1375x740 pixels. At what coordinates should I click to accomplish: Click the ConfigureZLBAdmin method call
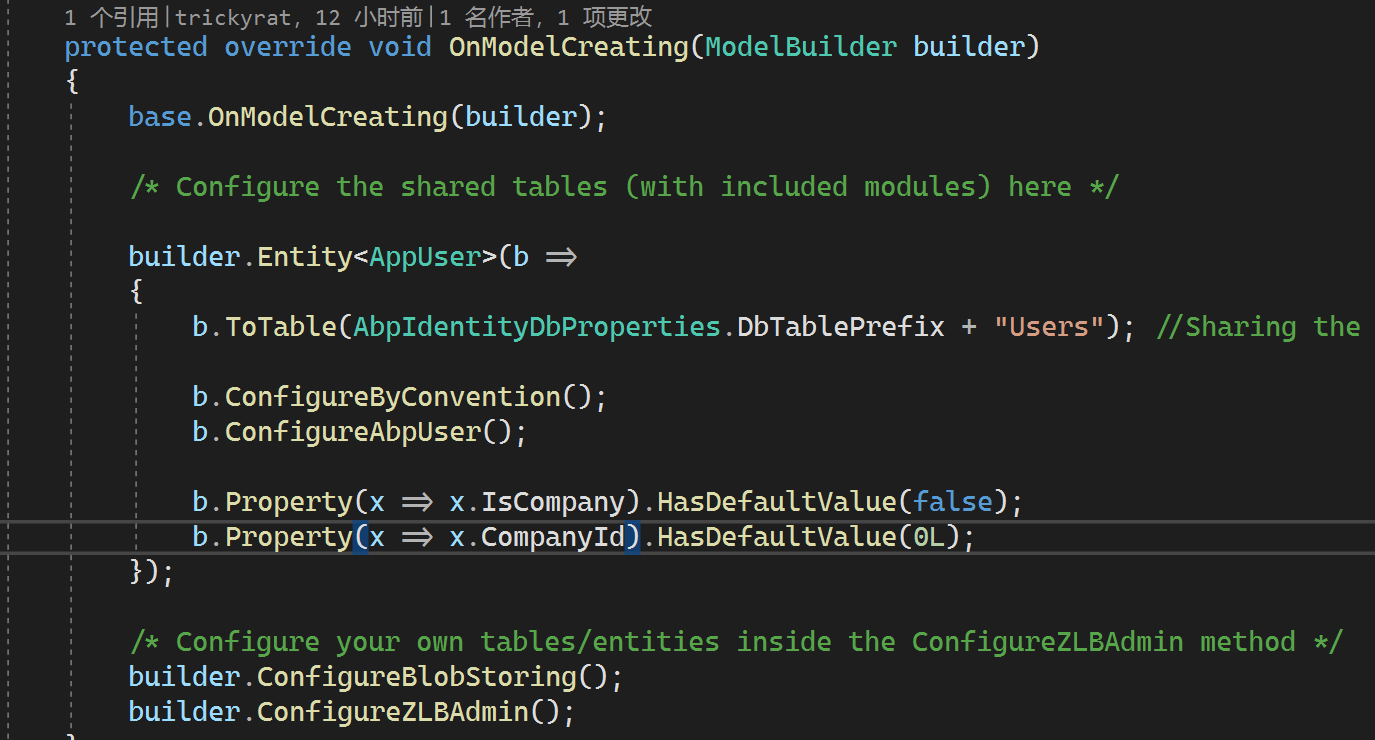(392, 711)
